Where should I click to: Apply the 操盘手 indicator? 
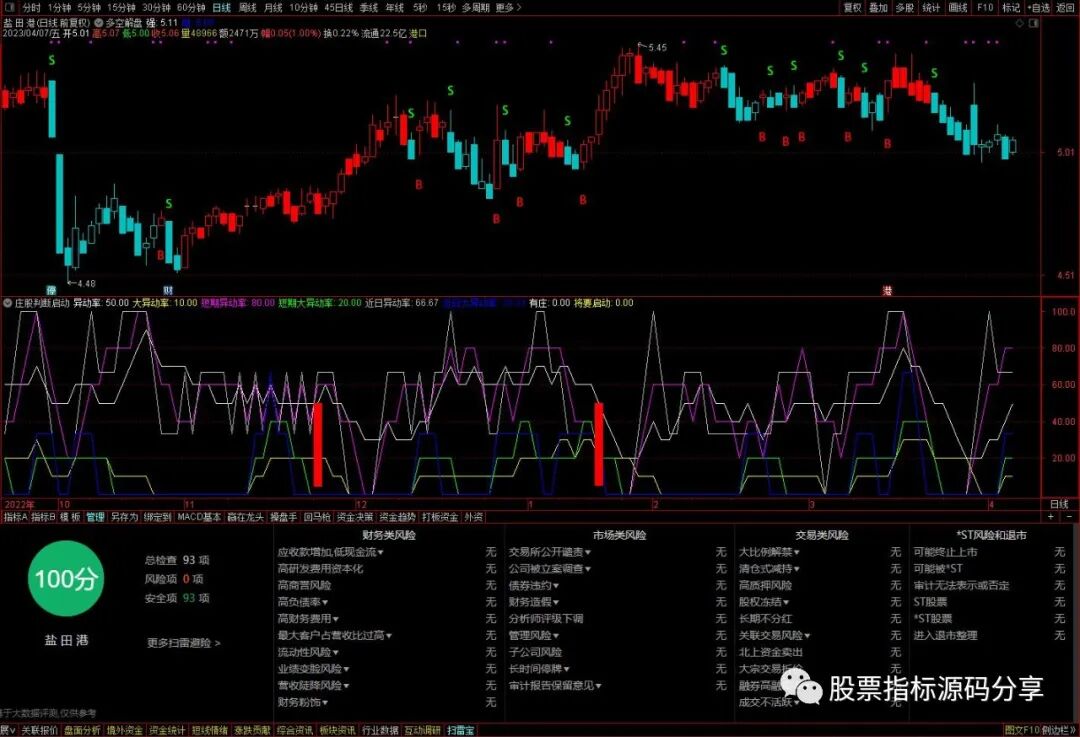click(283, 517)
